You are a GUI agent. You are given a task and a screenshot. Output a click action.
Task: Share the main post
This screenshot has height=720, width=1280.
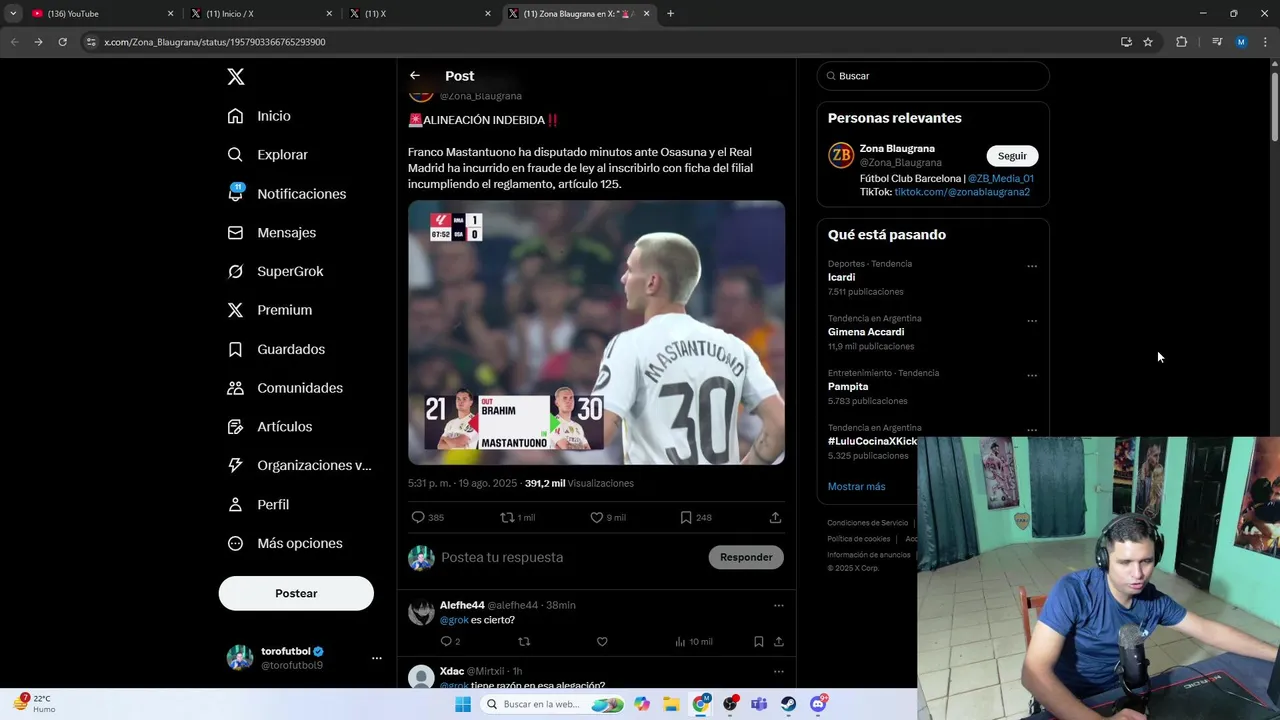pyautogui.click(x=775, y=517)
